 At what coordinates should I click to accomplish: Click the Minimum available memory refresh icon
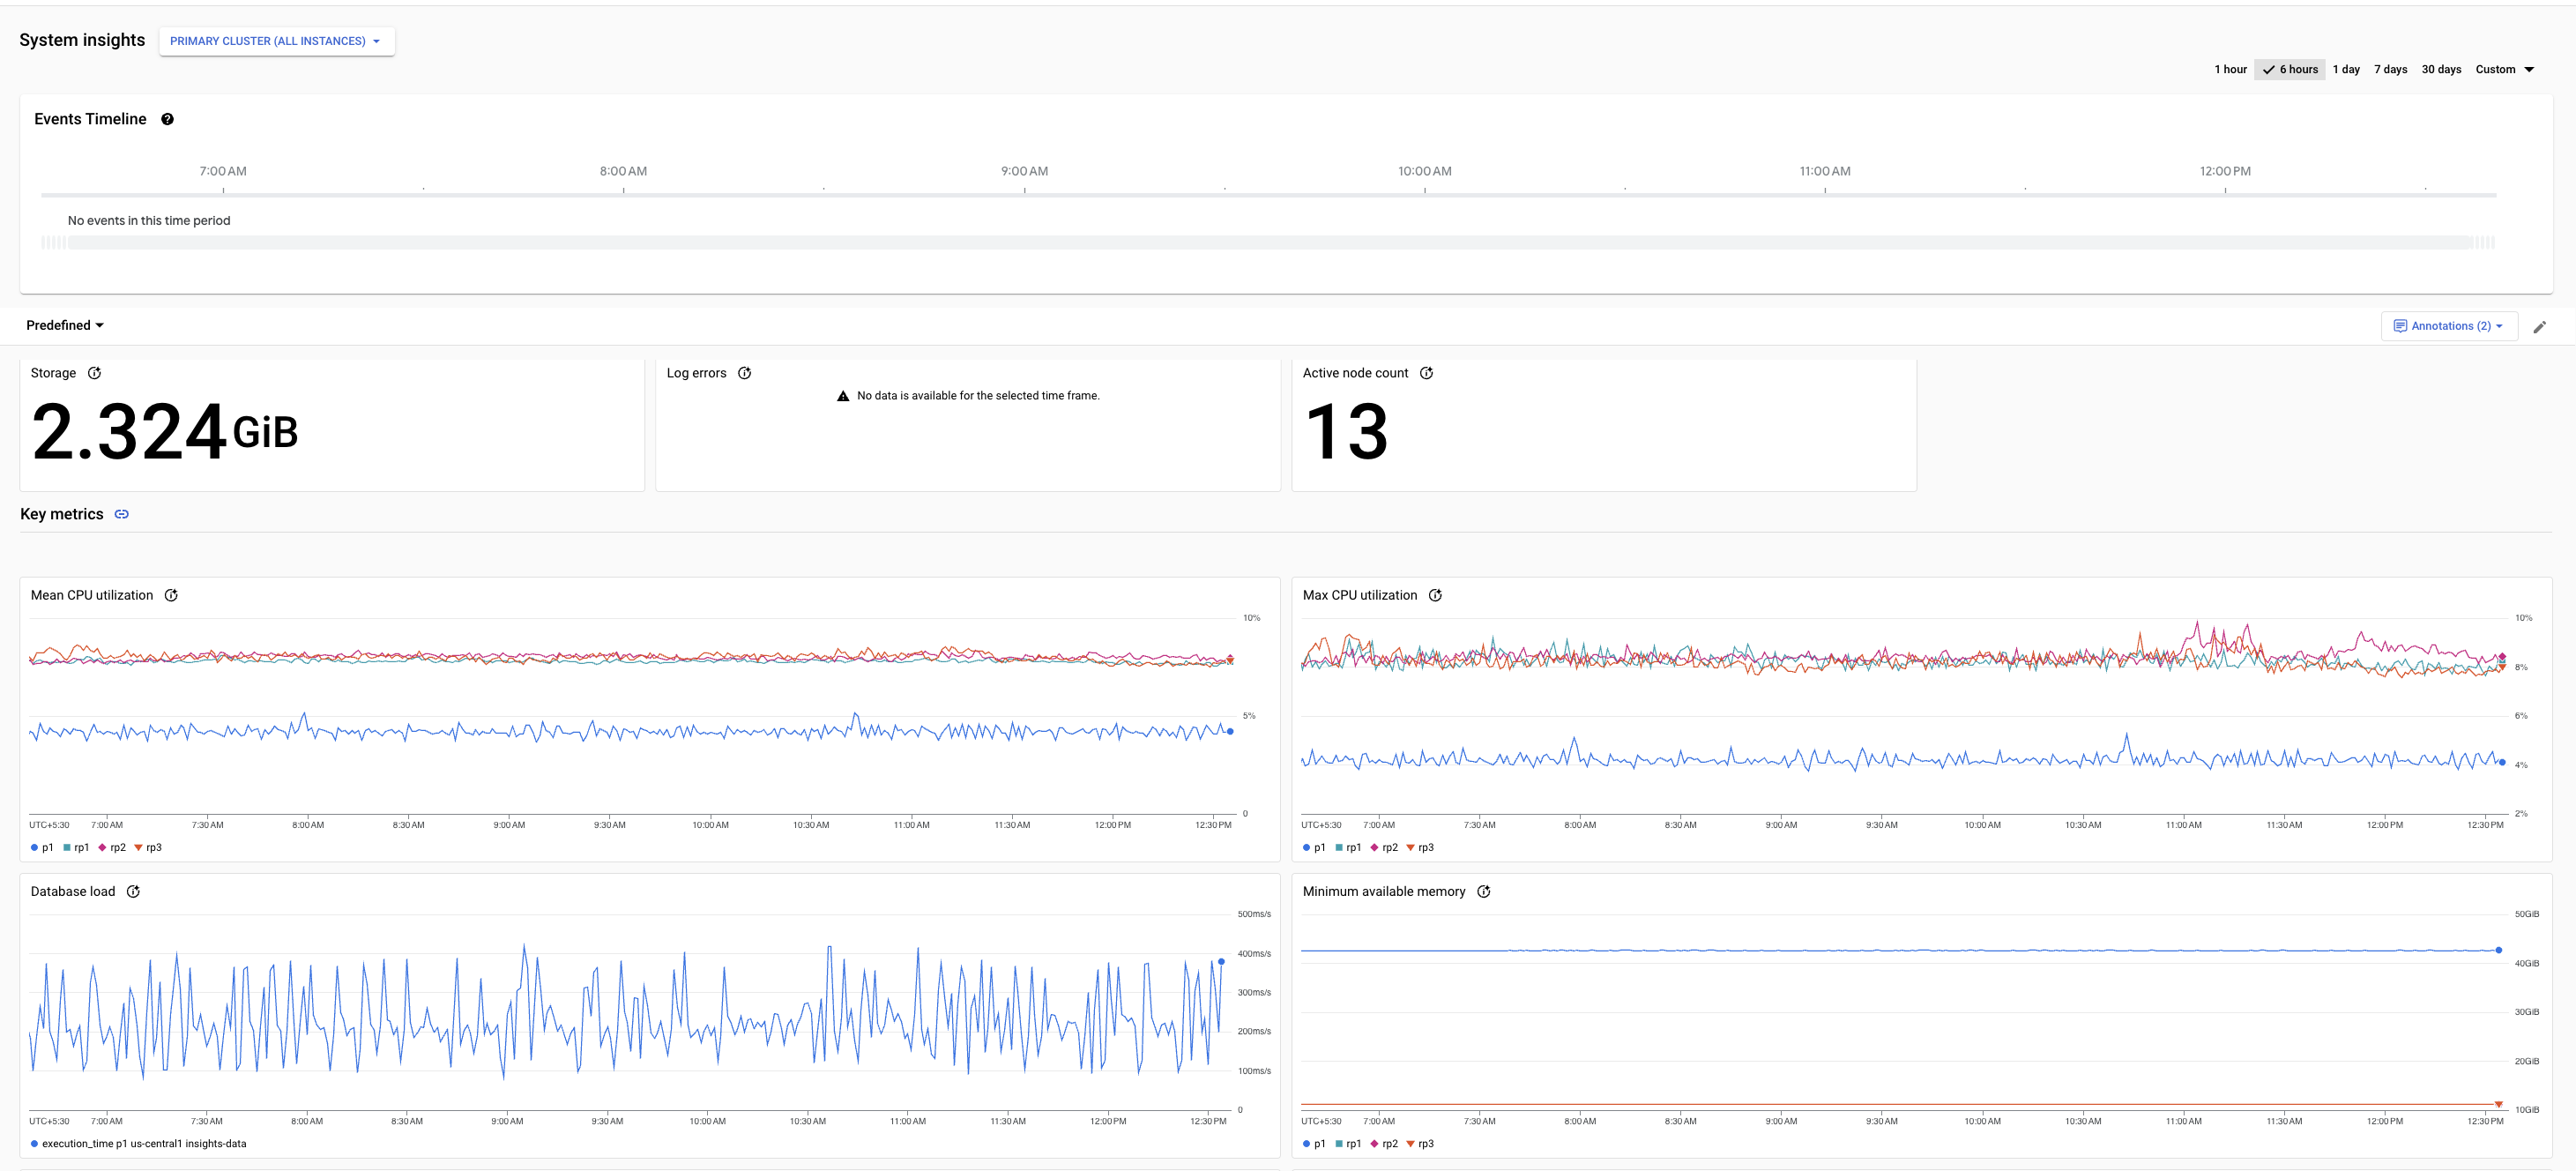click(1482, 891)
